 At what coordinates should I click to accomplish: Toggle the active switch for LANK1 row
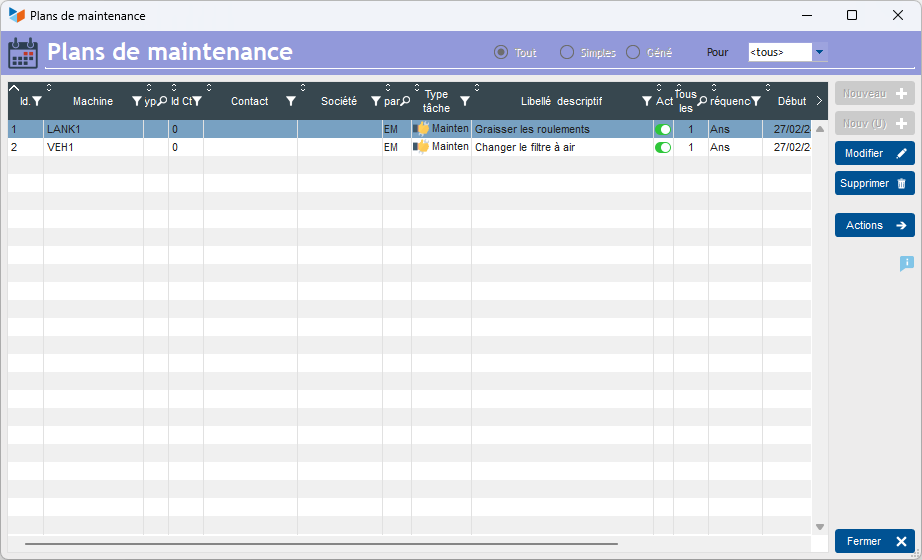[663, 129]
